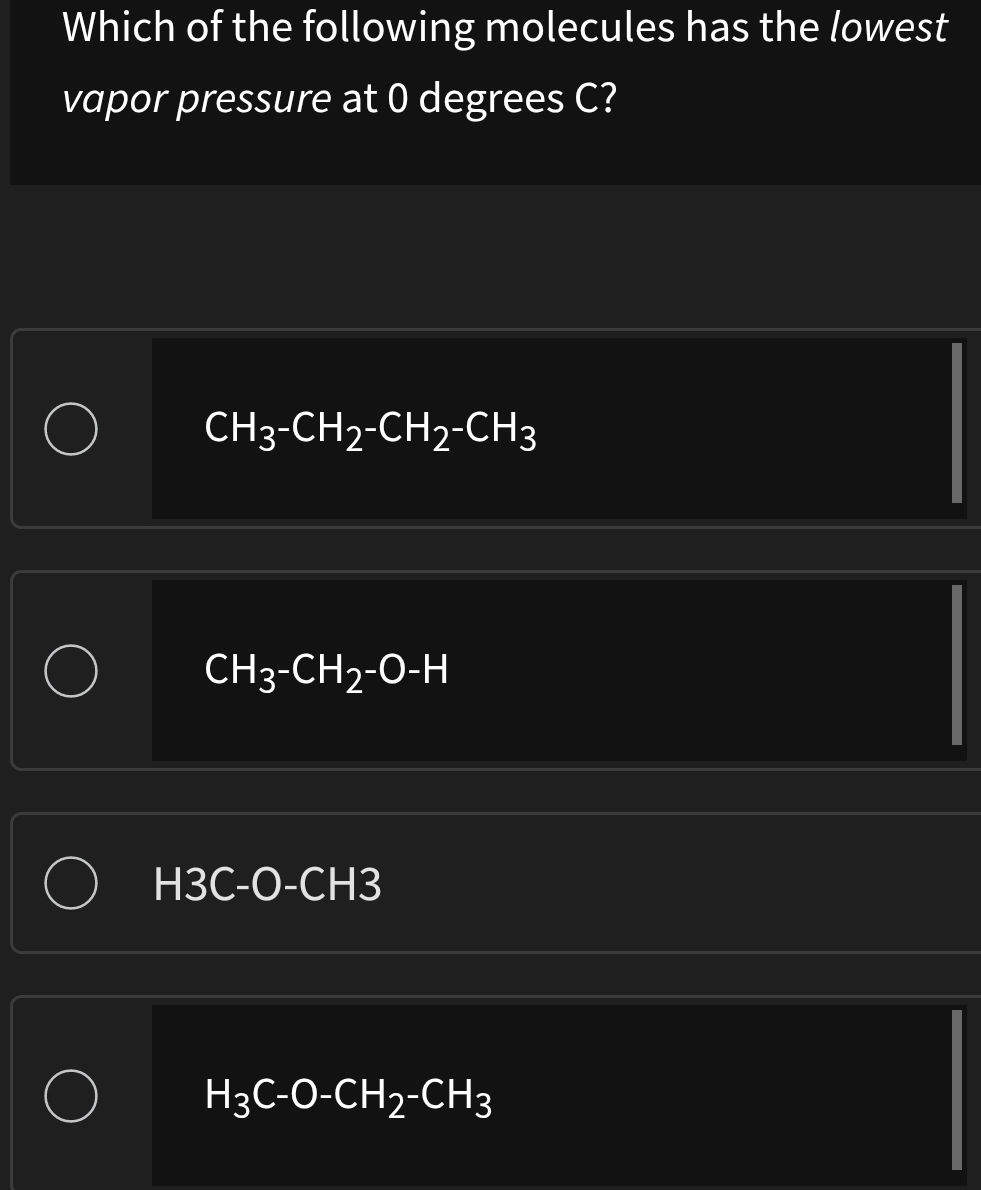
Task: Select the third answer option card
Action: point(490,882)
